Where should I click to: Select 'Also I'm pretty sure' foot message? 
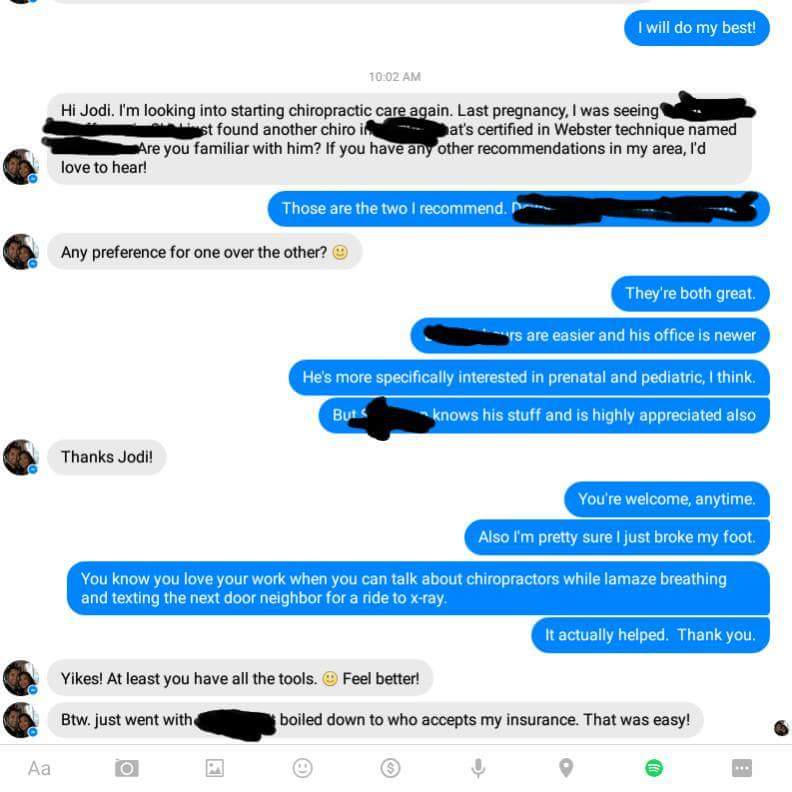(617, 537)
